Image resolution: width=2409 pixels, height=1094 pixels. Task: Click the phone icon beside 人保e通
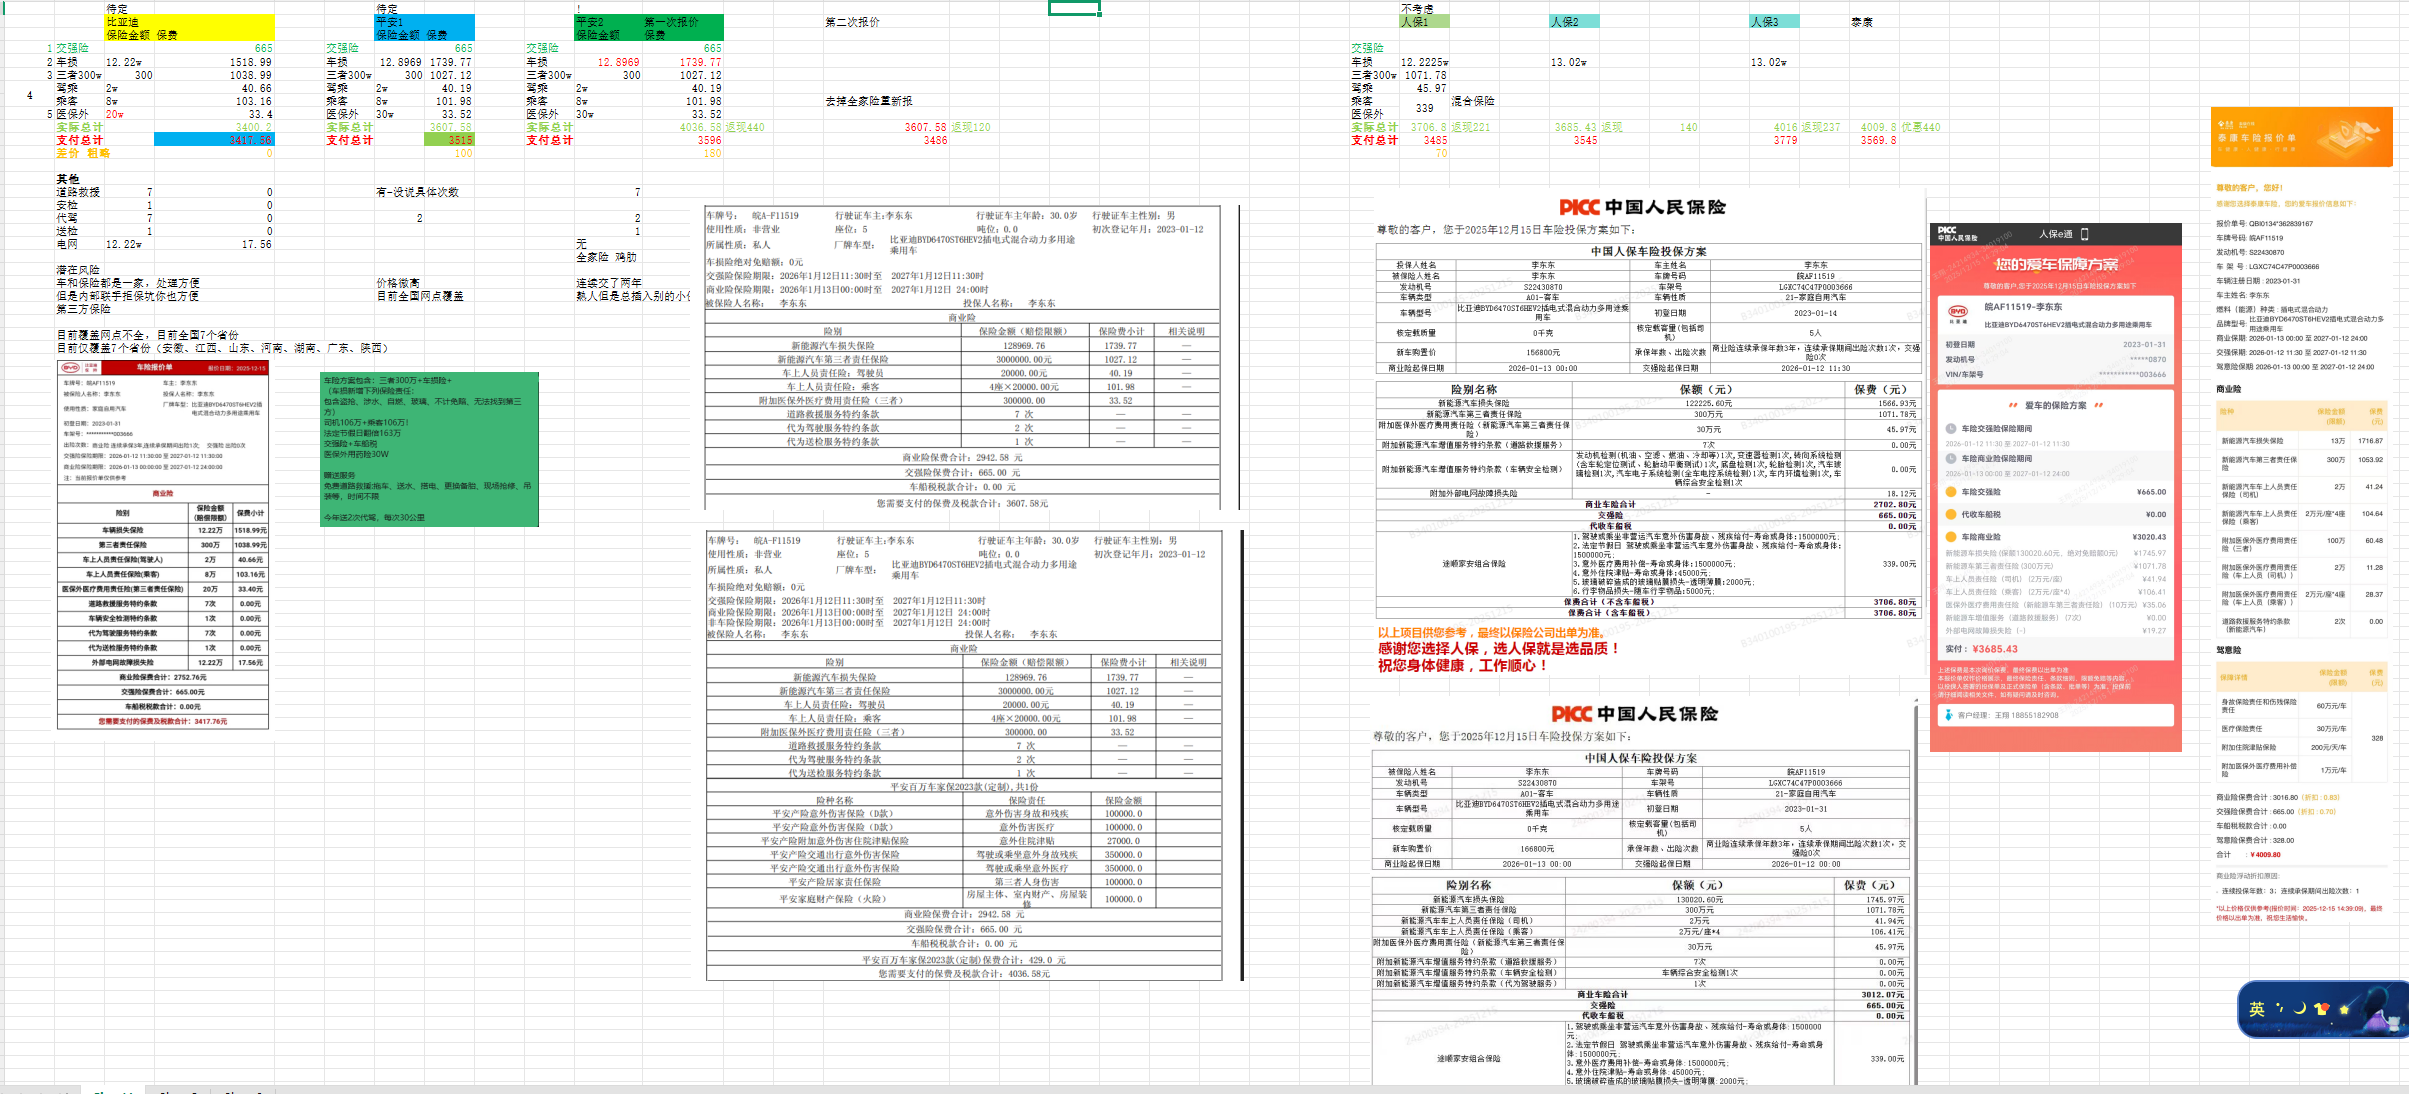click(x=2084, y=234)
